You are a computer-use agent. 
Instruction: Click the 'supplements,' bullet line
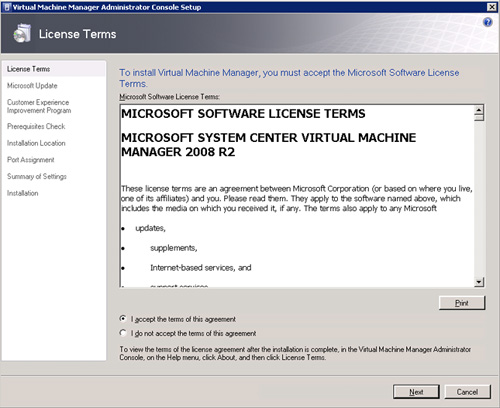[174, 248]
